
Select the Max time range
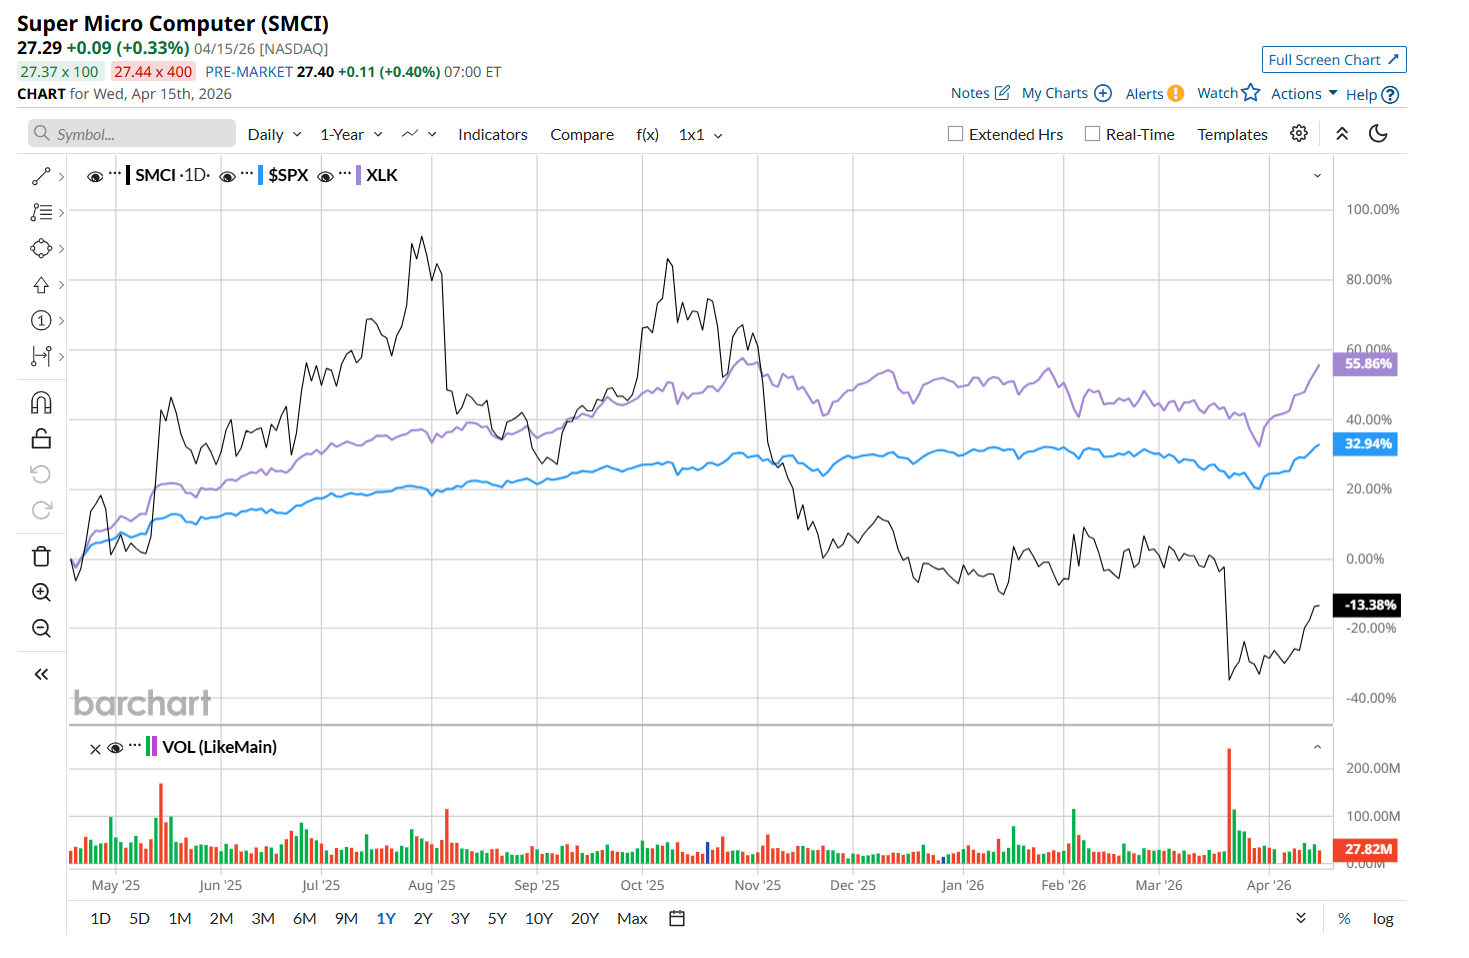coord(632,918)
